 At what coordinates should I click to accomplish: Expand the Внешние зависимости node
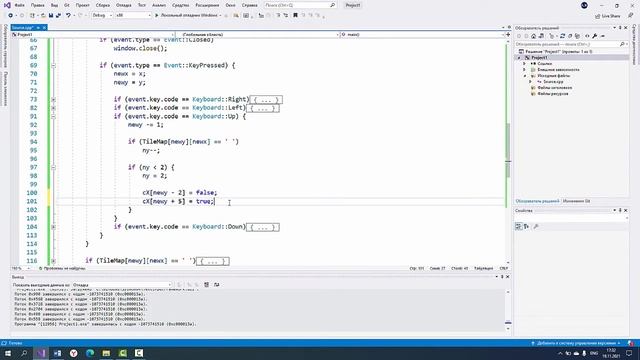(x=524, y=70)
